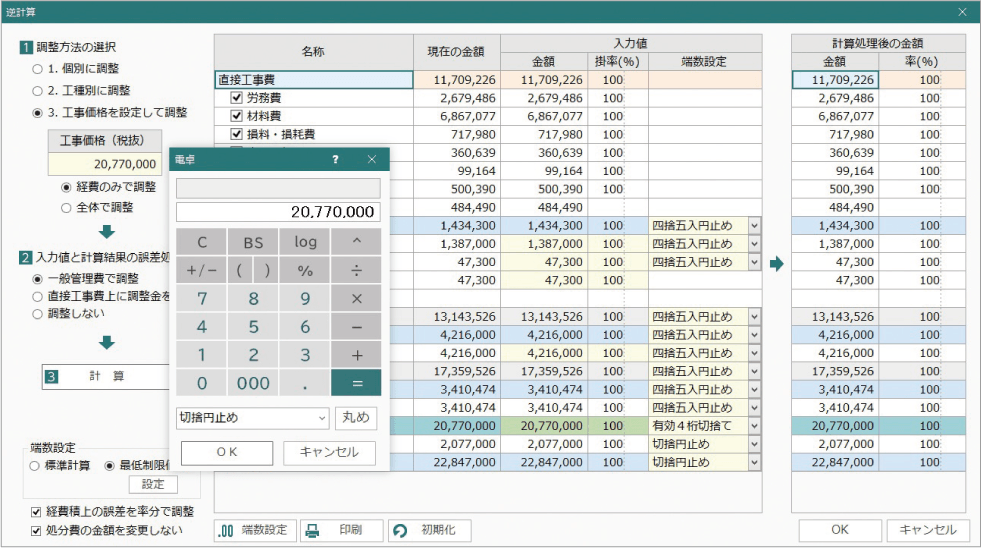The image size is (982, 548).
Task: Click the 5 key on the calculator
Action: (253, 327)
